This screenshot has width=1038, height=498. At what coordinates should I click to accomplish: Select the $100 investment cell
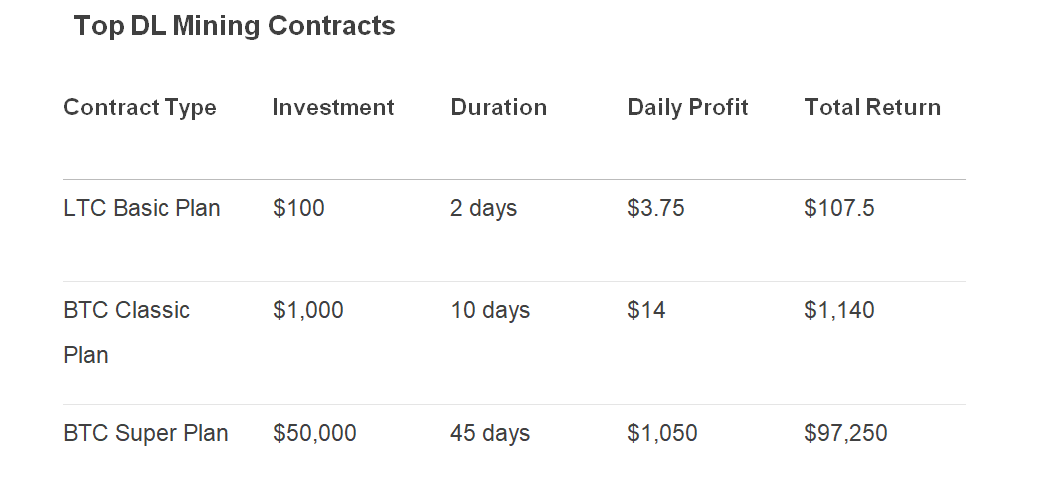pyautogui.click(x=299, y=208)
